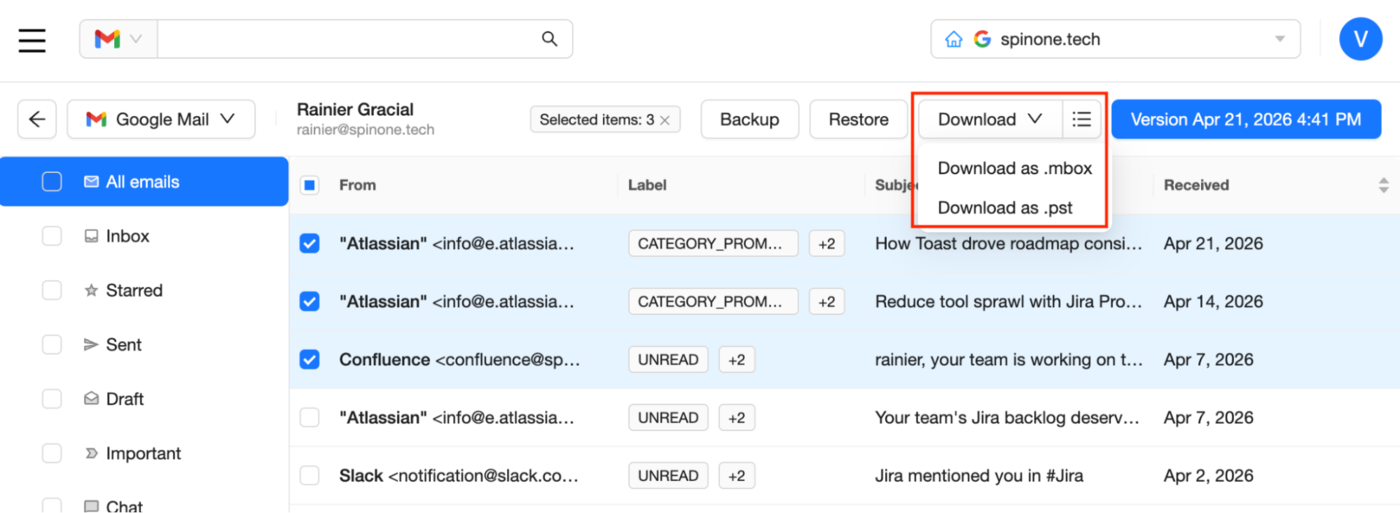1400x513 pixels.
Task: Click the home icon beside spinone.tech
Action: point(954,40)
